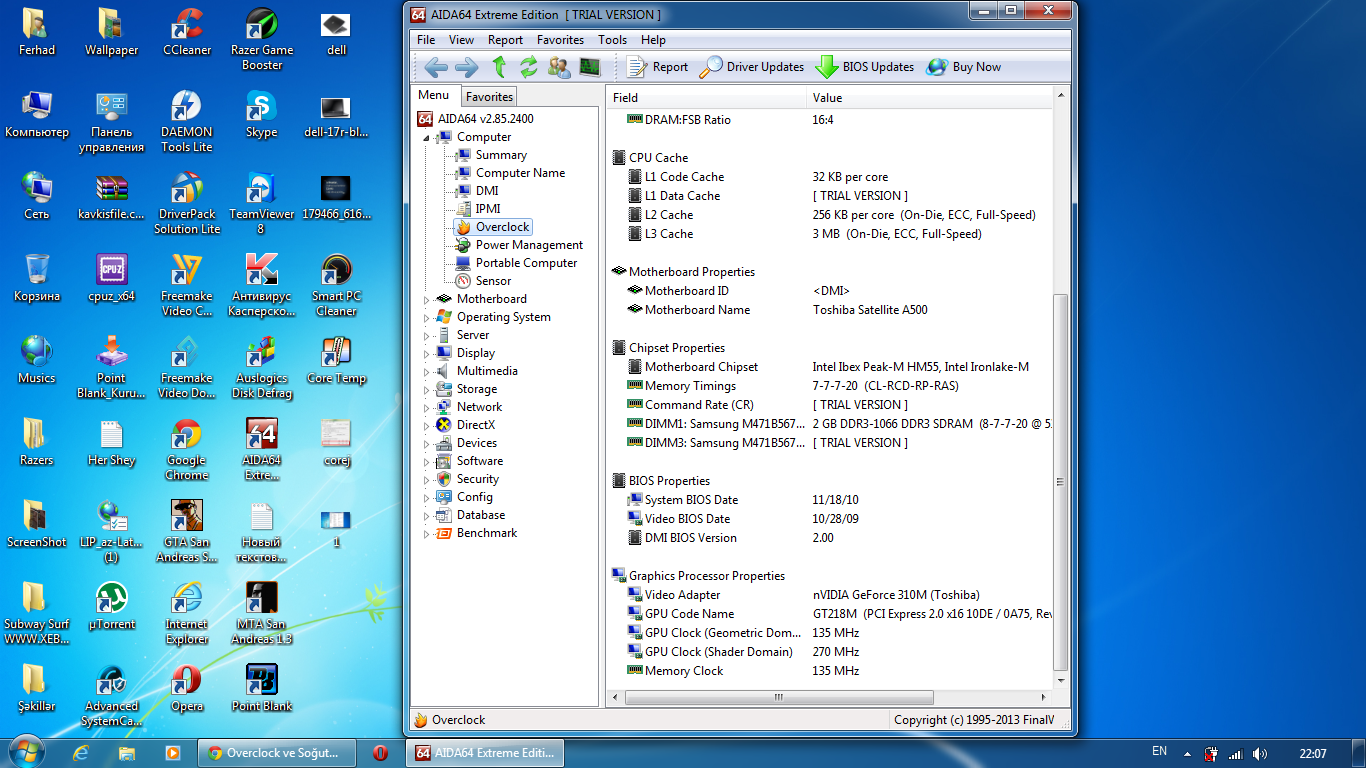The height and width of the screenshot is (768, 1366).
Task: Expand the Storage tree node
Action: point(427,389)
